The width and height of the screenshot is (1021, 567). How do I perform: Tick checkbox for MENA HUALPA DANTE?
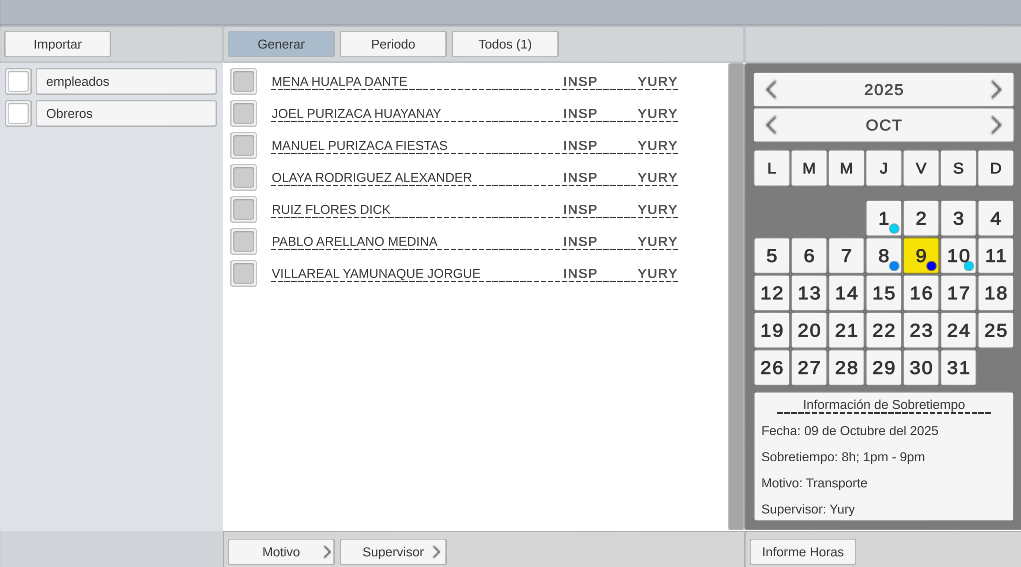(243, 82)
